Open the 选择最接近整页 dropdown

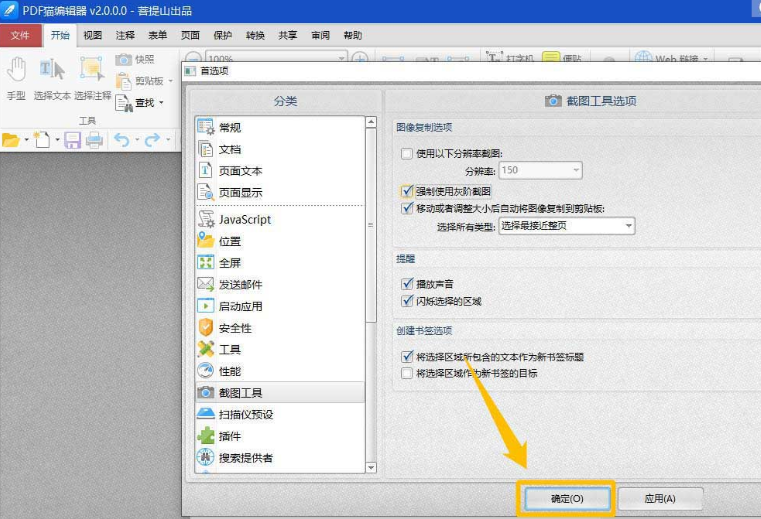(x=566, y=226)
